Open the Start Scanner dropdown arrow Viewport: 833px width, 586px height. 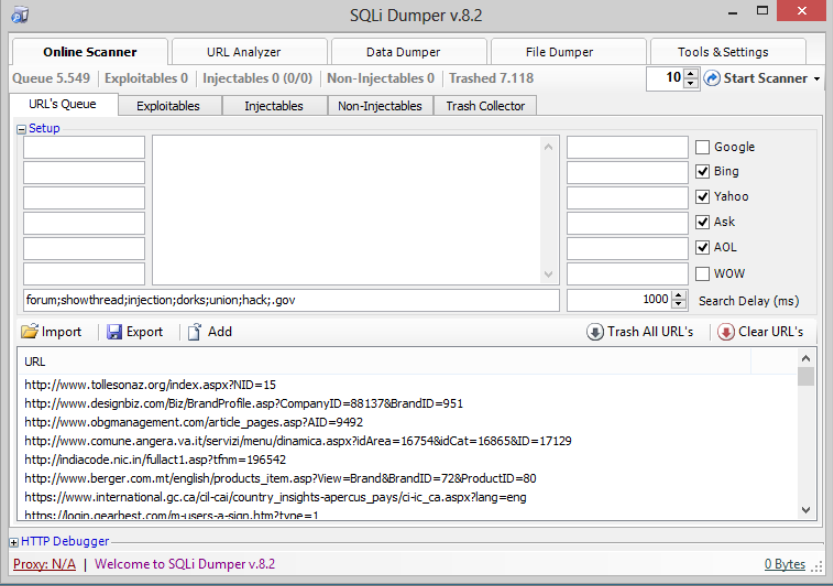[817, 79]
